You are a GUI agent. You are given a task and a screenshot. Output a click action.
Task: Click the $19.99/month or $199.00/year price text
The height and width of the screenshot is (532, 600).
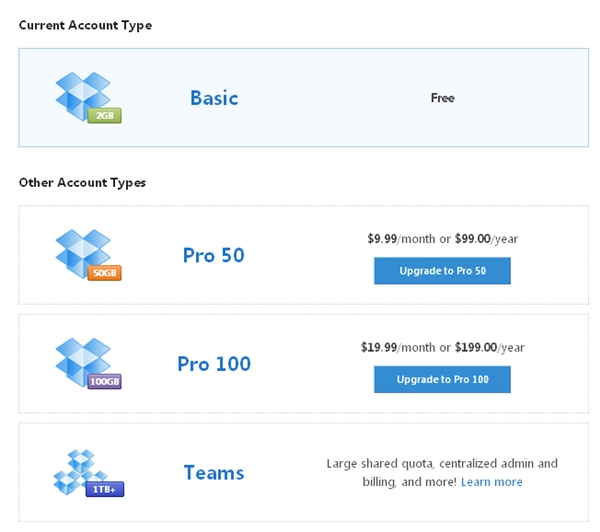[443, 348]
